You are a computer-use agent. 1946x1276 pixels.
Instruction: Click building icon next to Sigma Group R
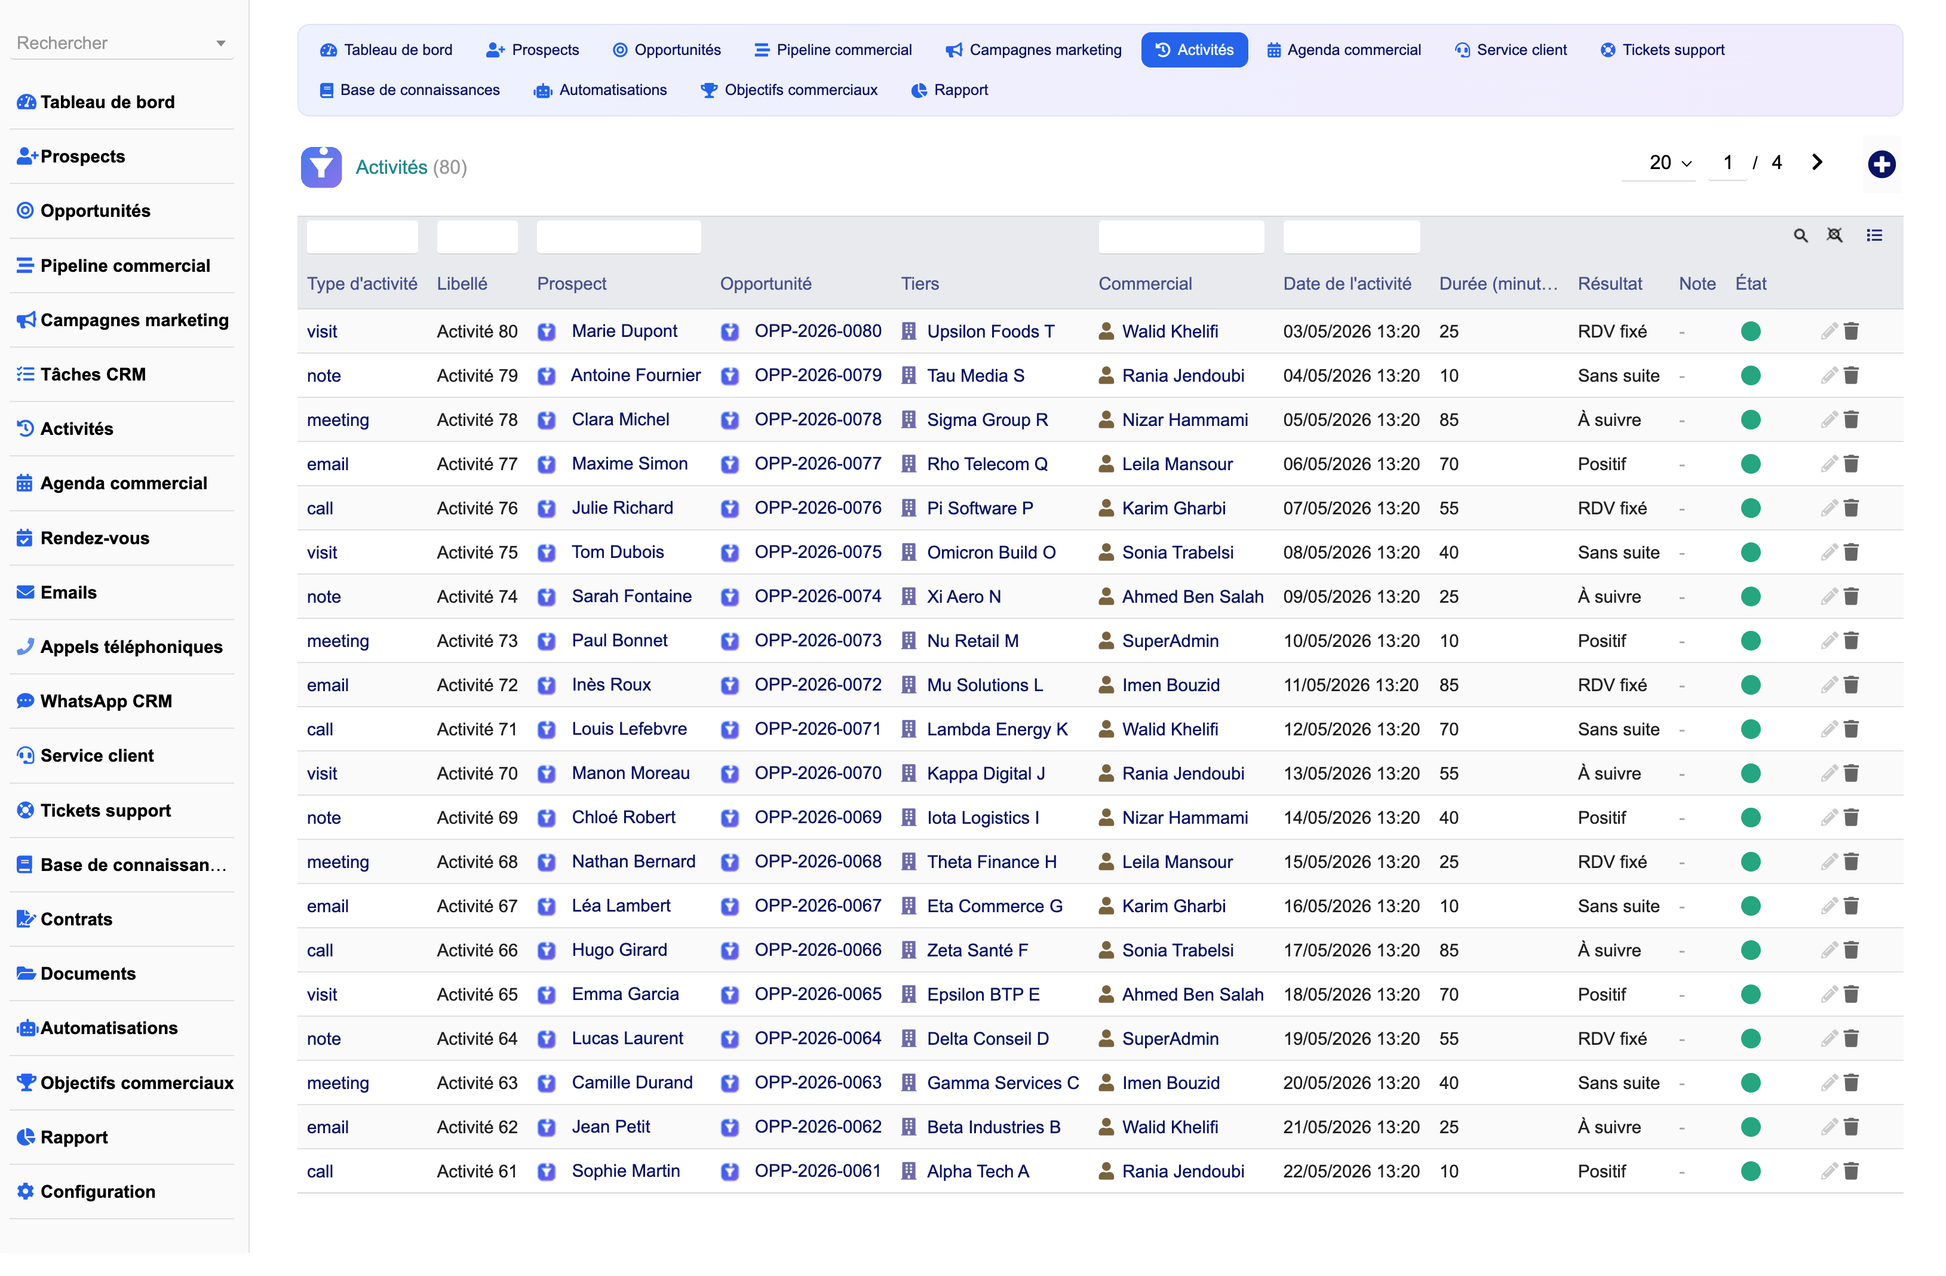click(909, 420)
